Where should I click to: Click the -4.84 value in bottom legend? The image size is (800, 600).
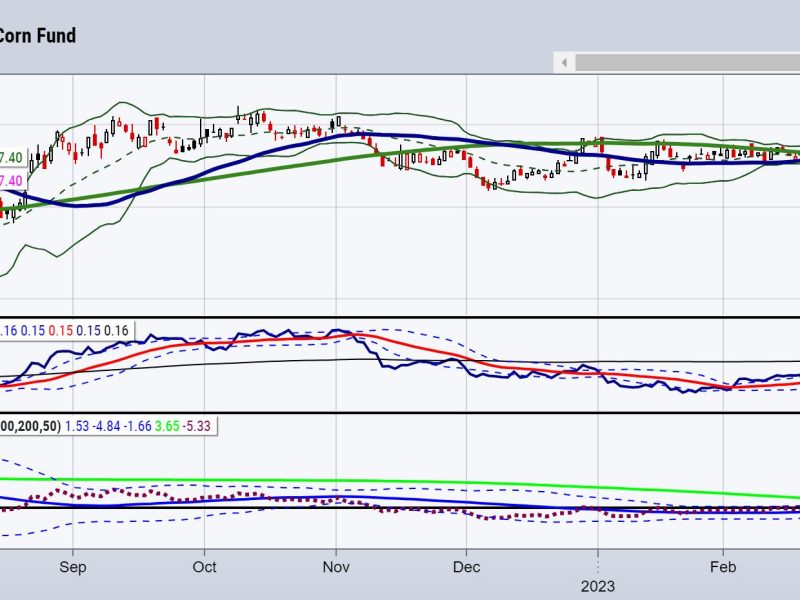pos(109,426)
